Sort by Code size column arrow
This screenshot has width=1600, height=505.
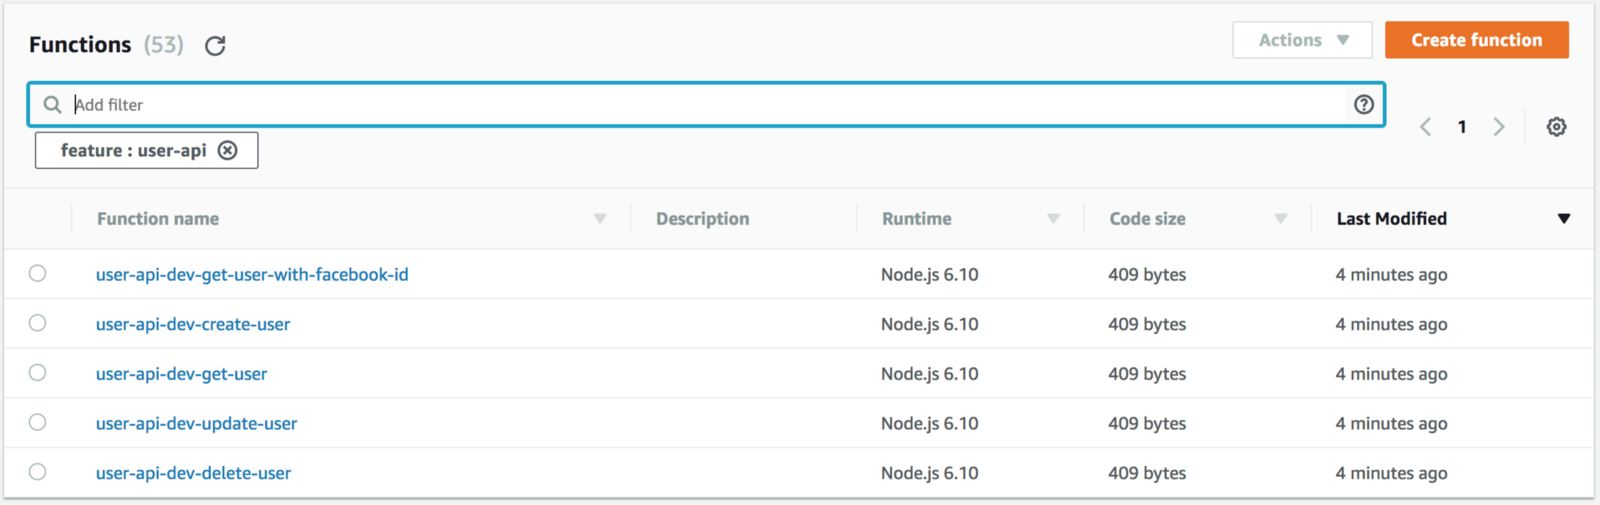point(1280,219)
